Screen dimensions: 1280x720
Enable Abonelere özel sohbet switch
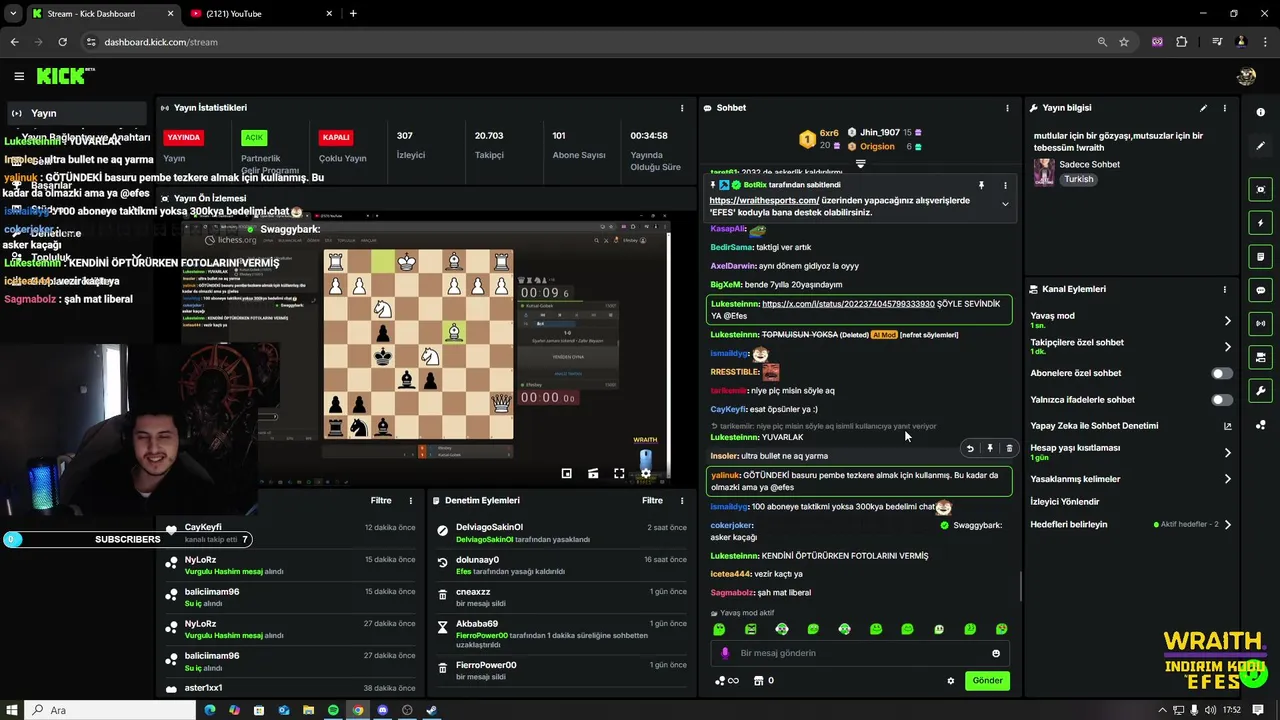click(1222, 373)
